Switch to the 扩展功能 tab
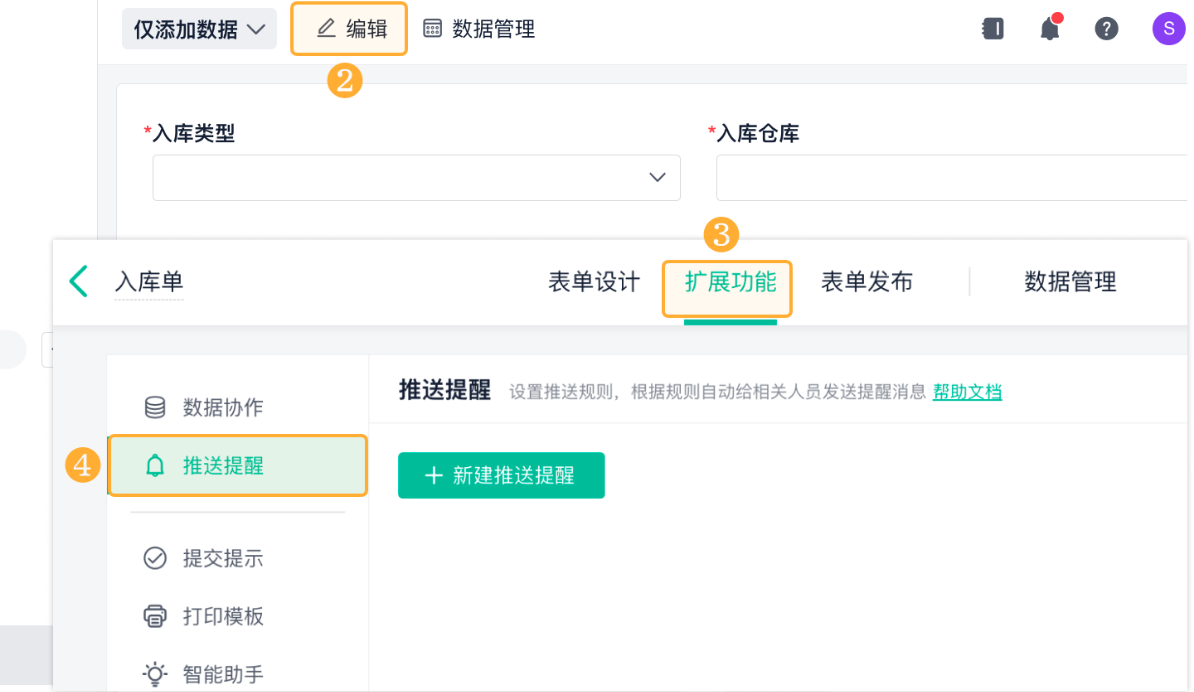 coord(730,282)
